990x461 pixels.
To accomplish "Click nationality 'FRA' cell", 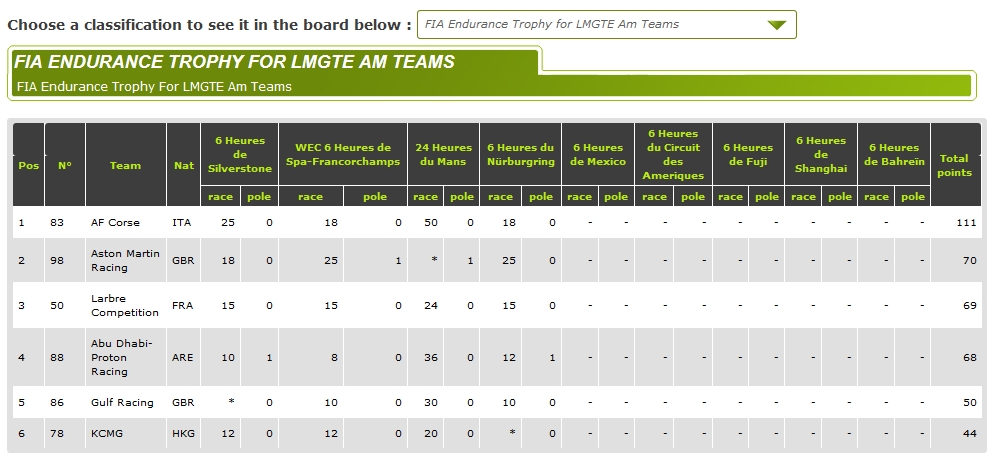I will coord(182,306).
